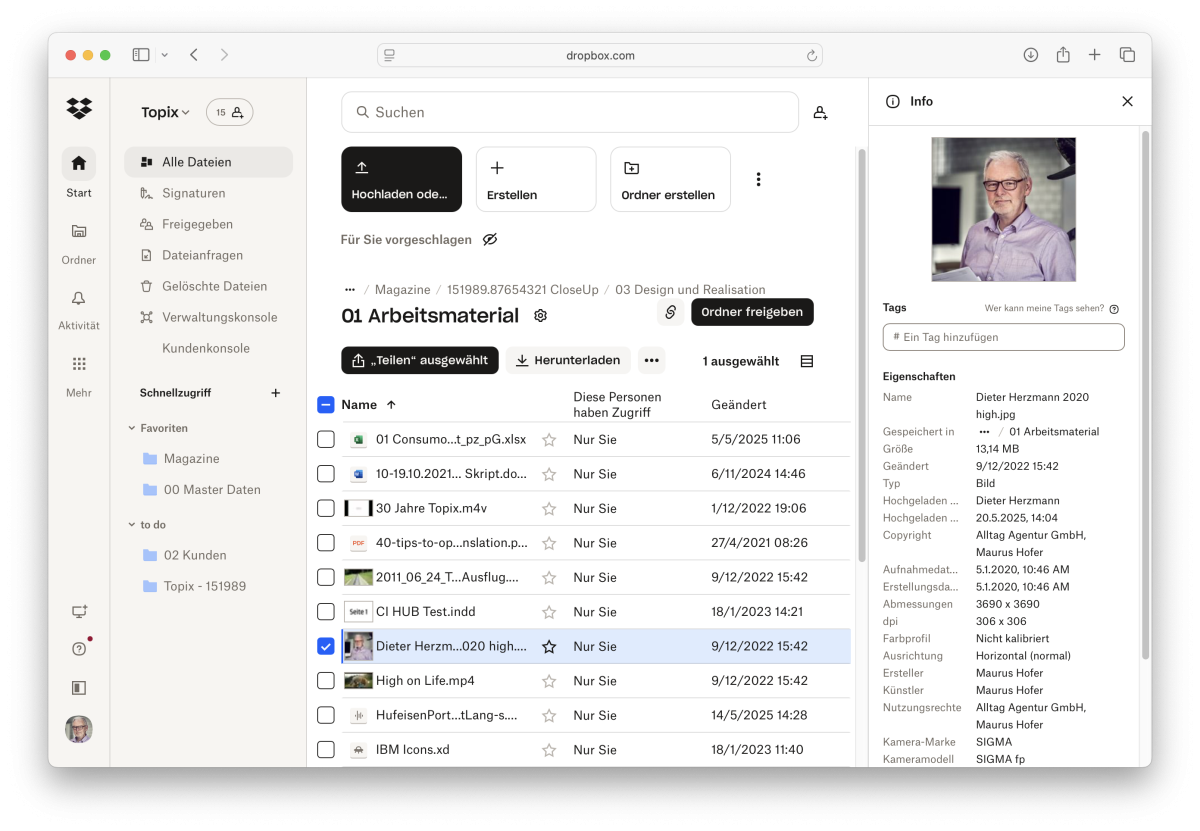The image size is (1200, 831).
Task: Open the portrait preview thumbnail in Info panel
Action: click(x=1004, y=210)
